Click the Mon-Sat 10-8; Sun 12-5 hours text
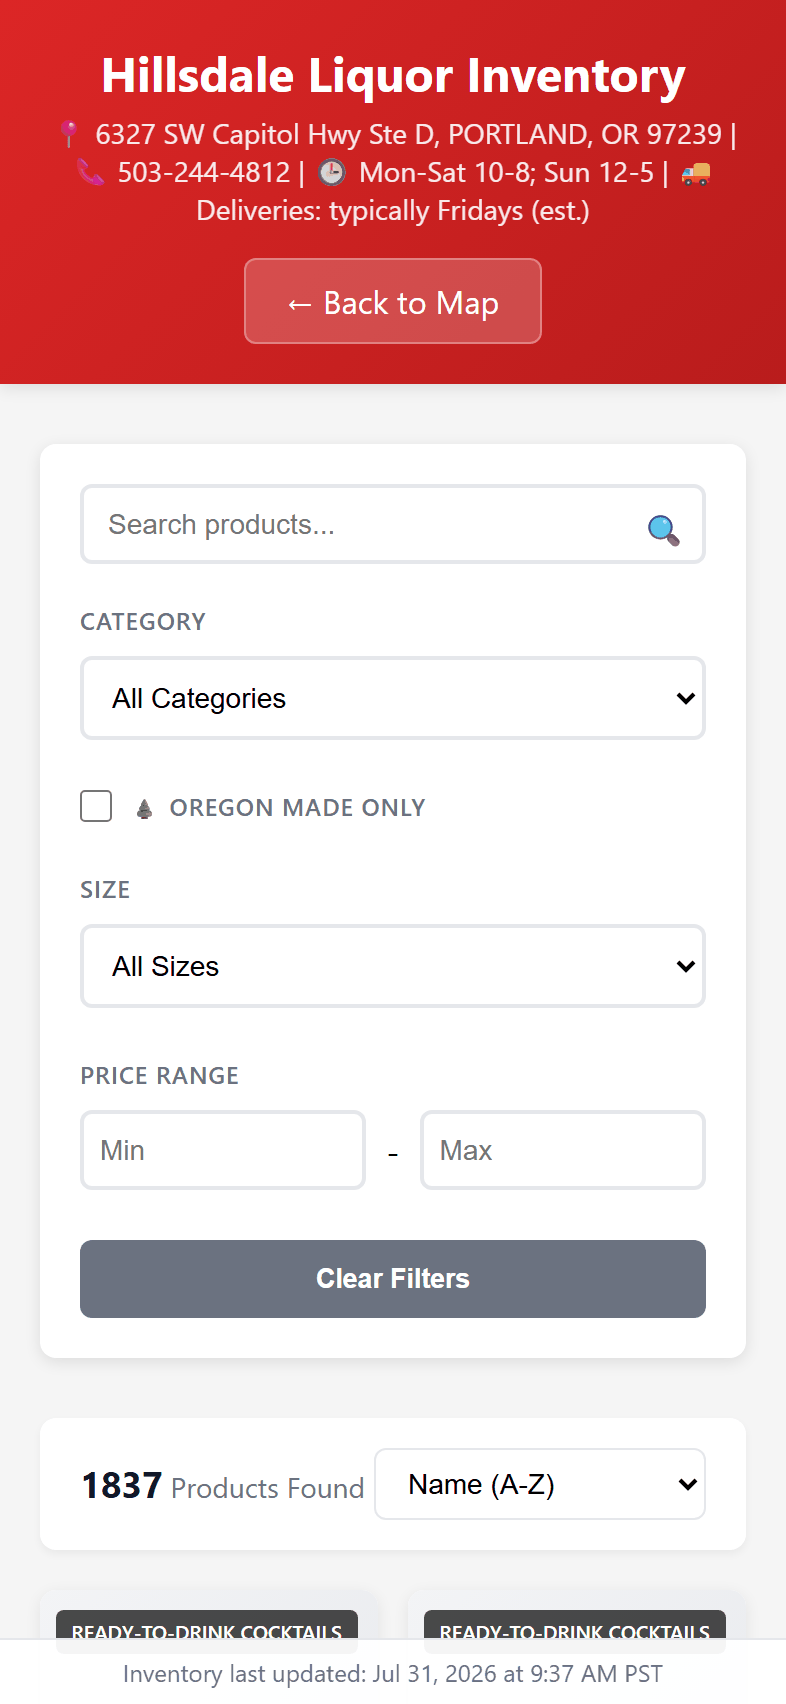This screenshot has width=786, height=1704. [x=507, y=173]
